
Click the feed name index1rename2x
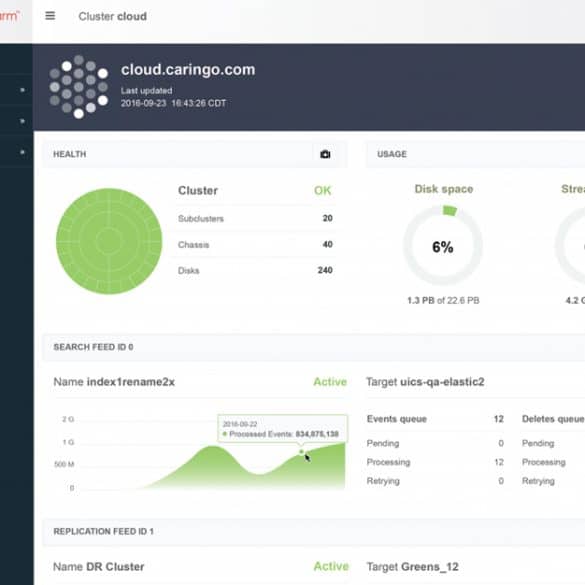click(x=130, y=382)
